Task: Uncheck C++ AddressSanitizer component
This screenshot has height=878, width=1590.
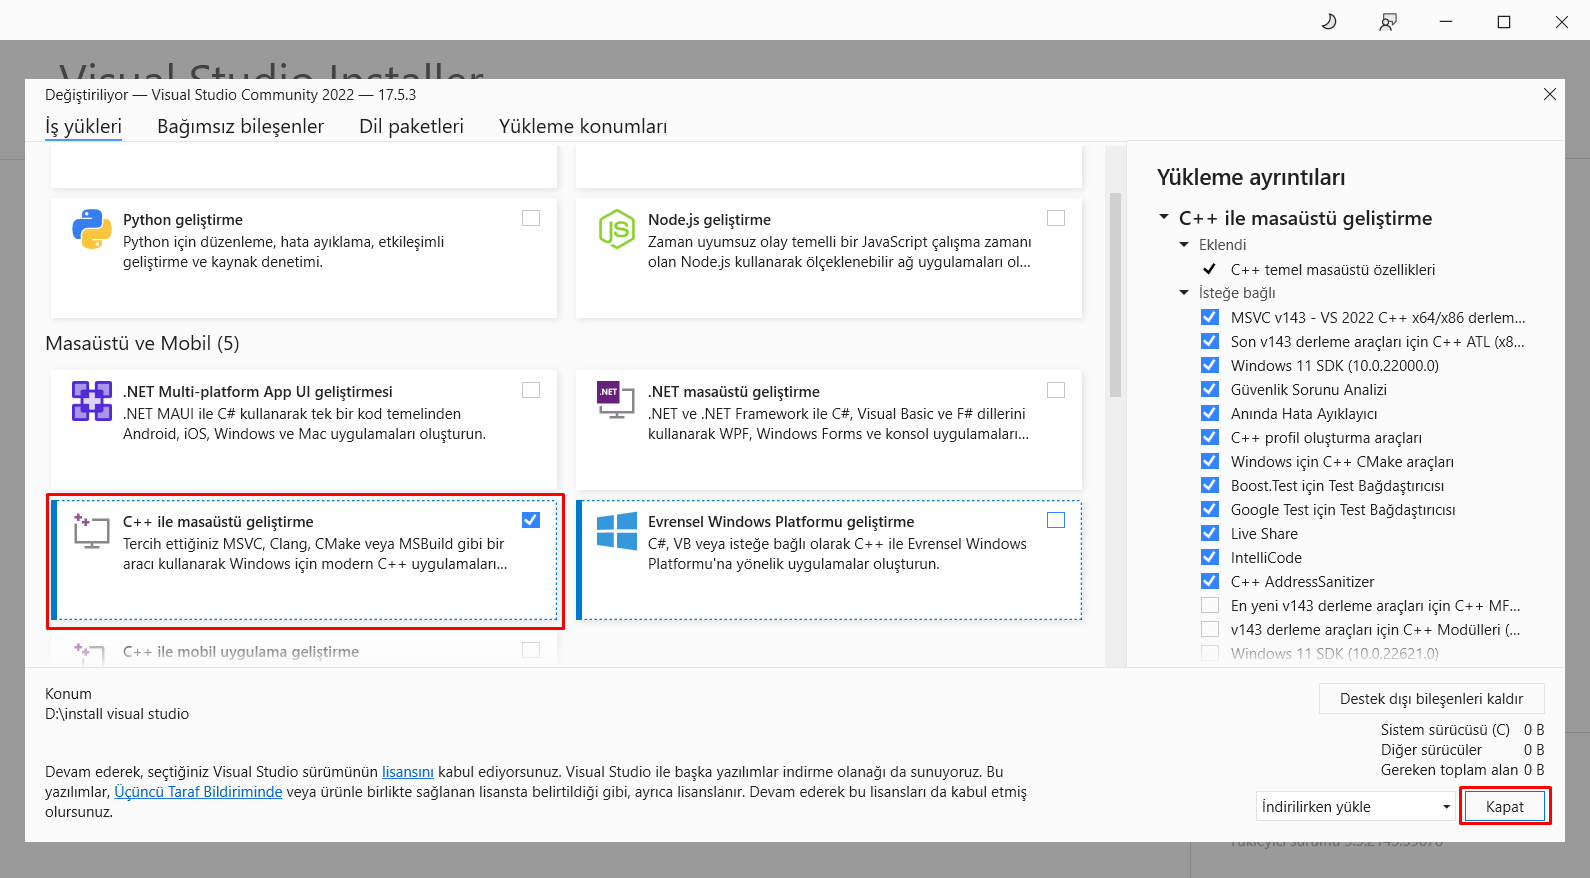Action: point(1210,581)
